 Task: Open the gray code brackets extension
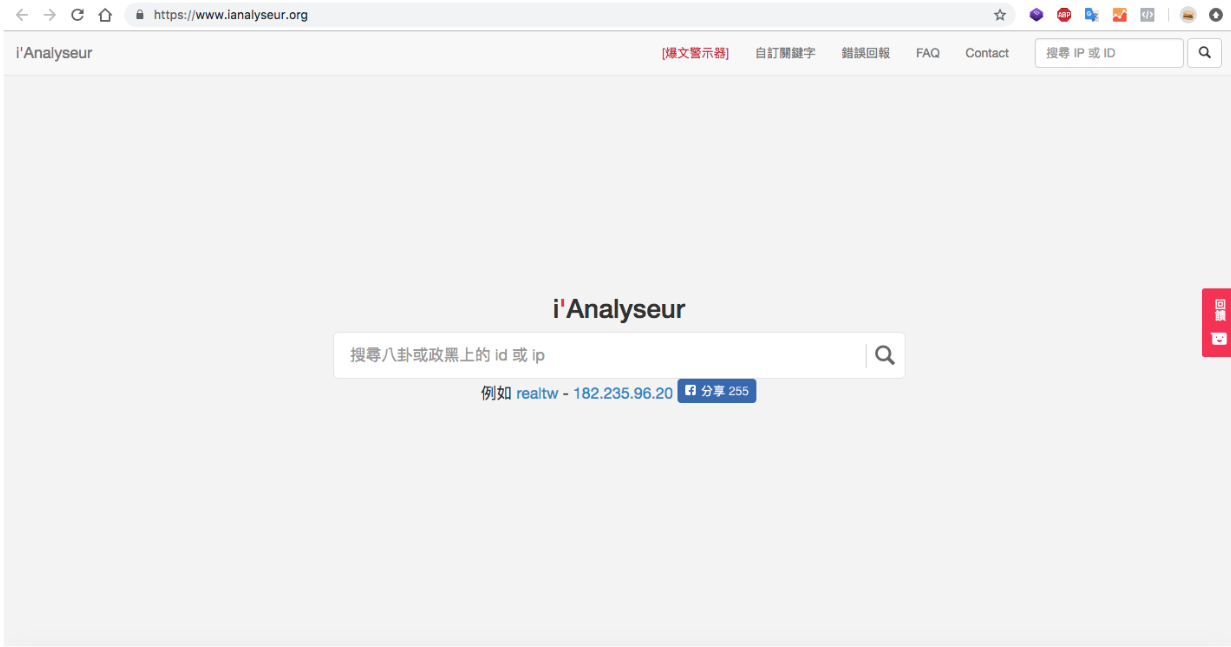pyautogui.click(x=1147, y=15)
